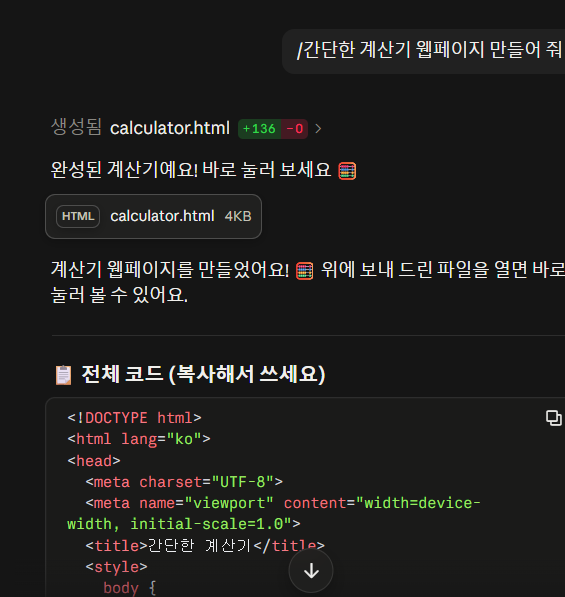Click the heading 전체 코드 (복사해서 쓰세요)
Screen dimensions: 565x597
[x=203, y=374]
